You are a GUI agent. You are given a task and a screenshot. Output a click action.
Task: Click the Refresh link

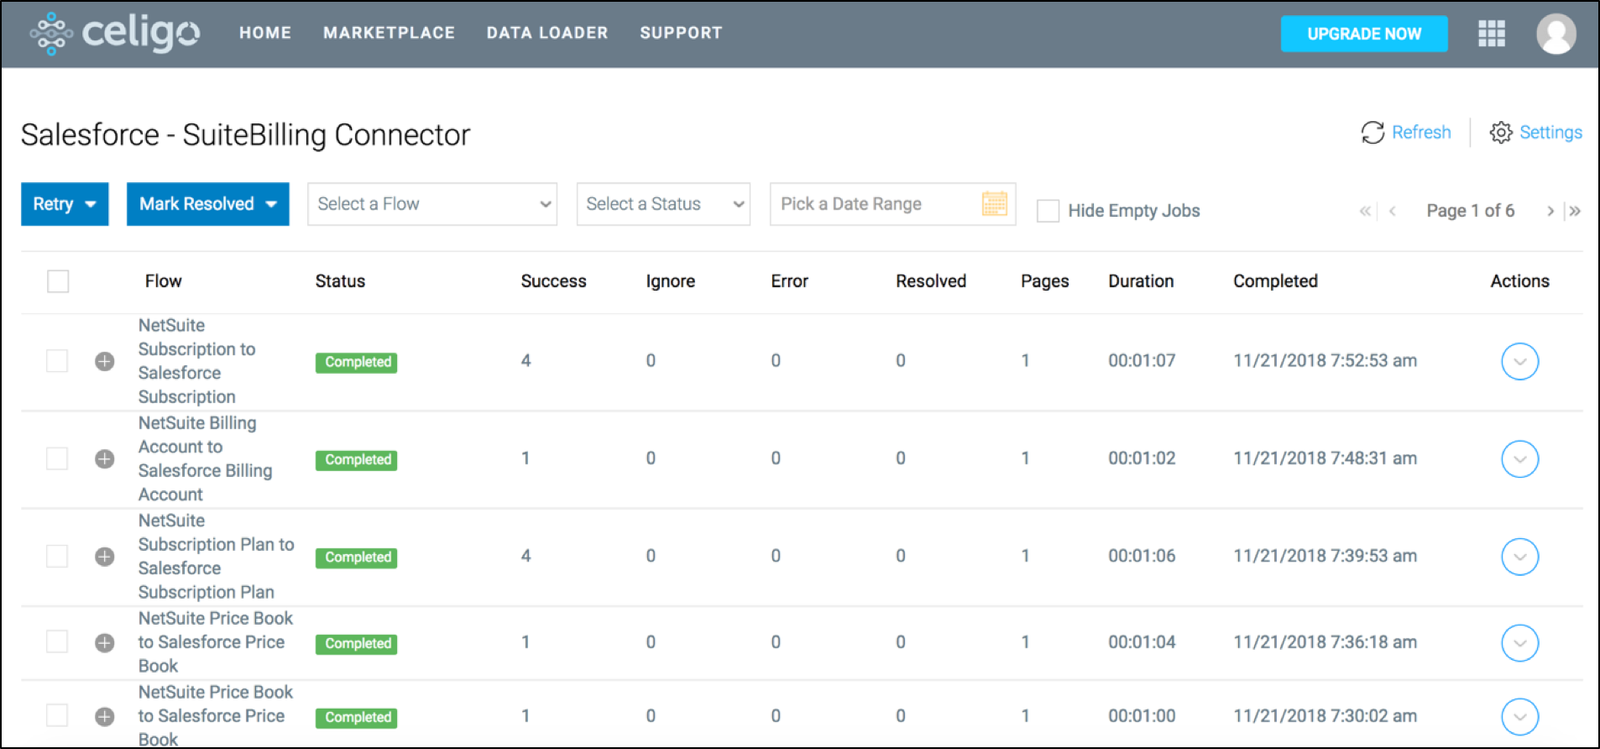(1421, 132)
